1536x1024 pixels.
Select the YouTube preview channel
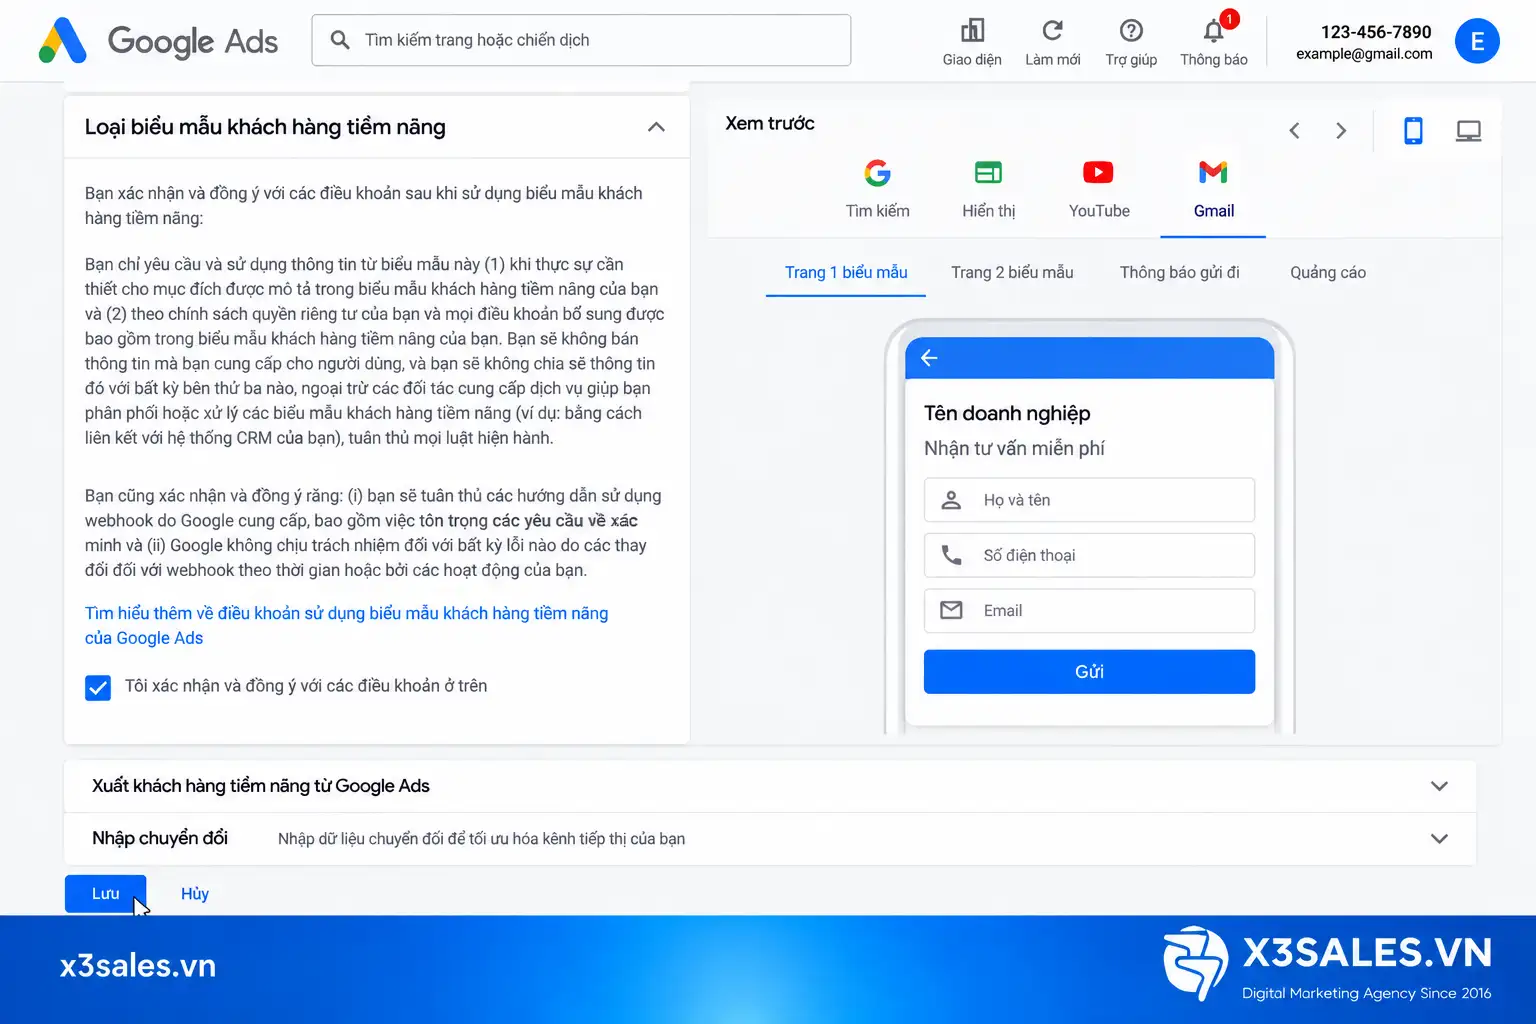(x=1099, y=188)
